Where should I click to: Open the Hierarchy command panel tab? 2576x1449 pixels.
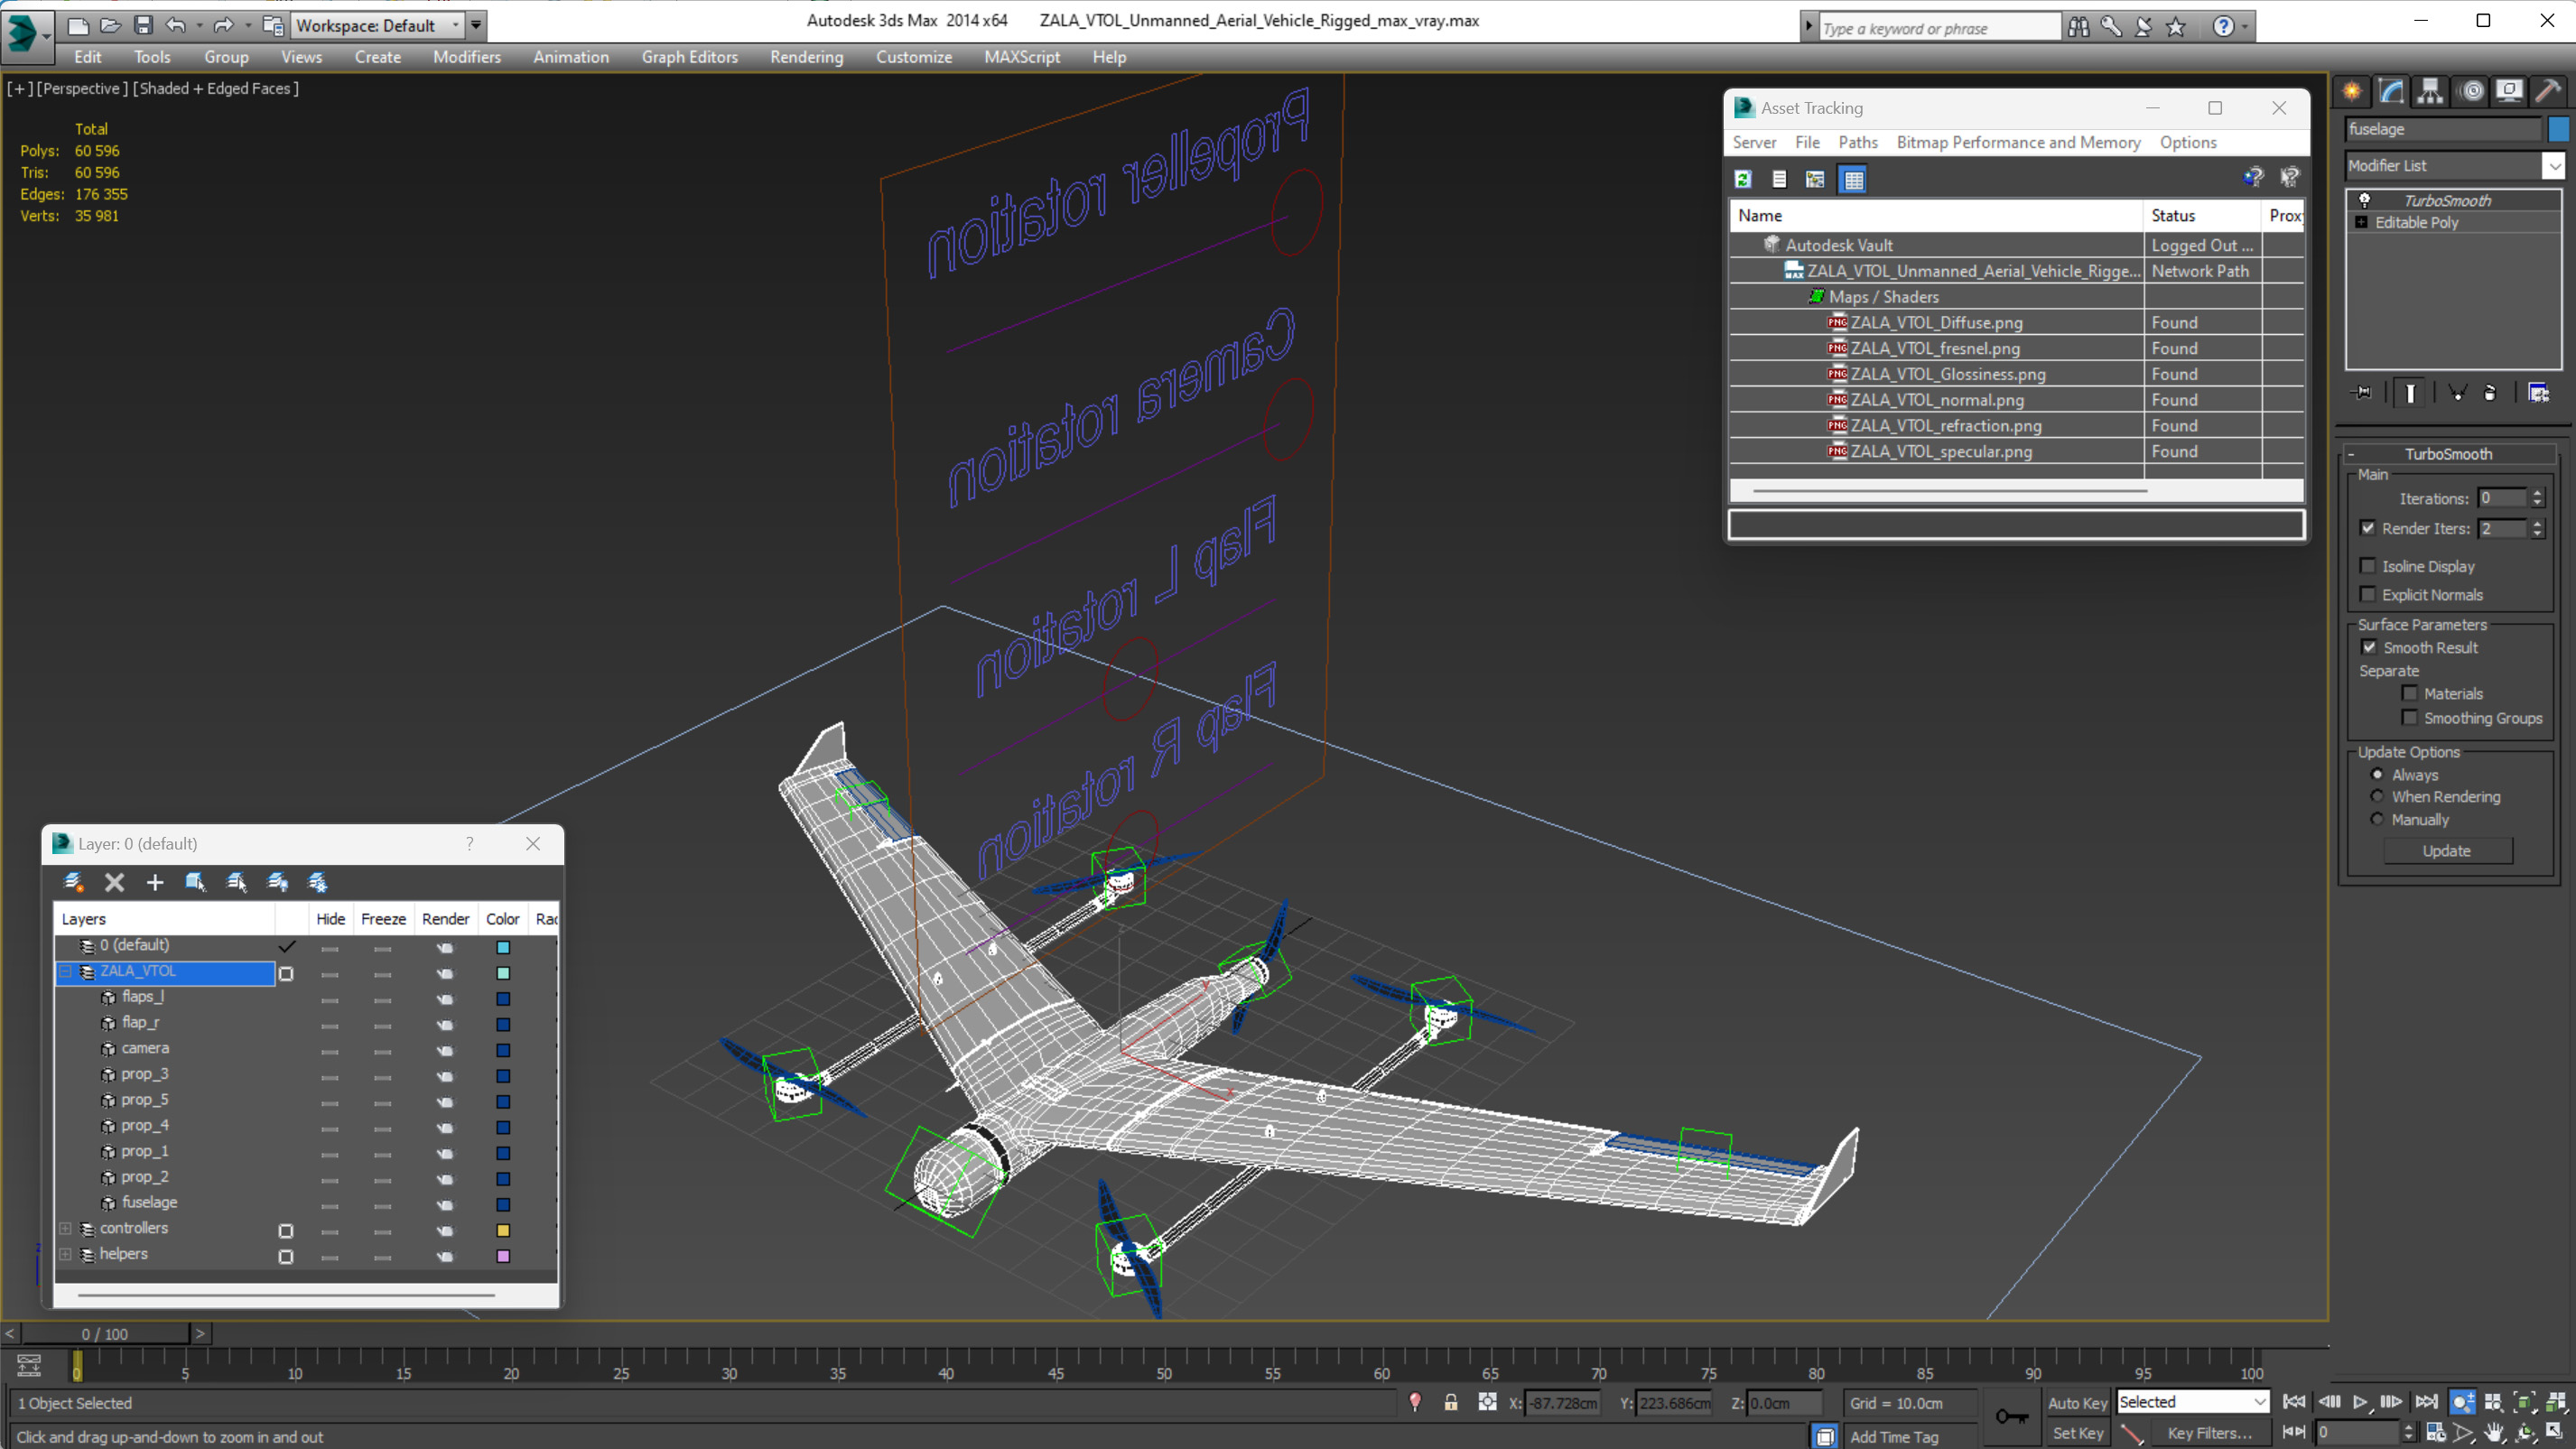pos(2430,92)
